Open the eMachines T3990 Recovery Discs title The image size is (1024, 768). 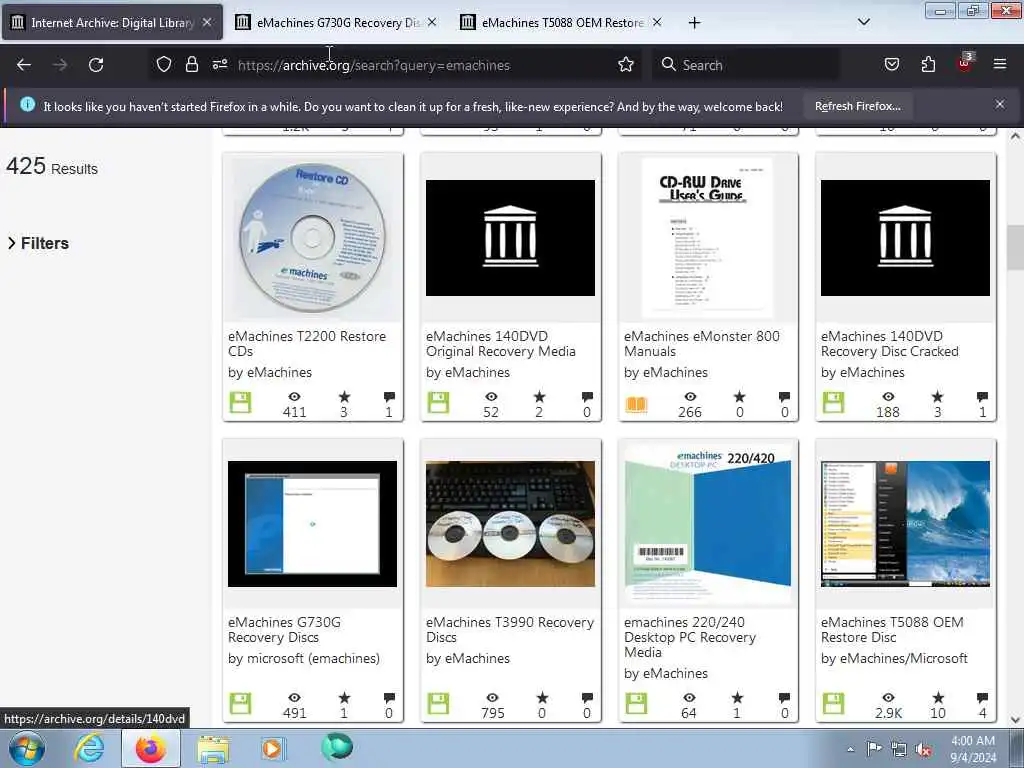click(509, 630)
